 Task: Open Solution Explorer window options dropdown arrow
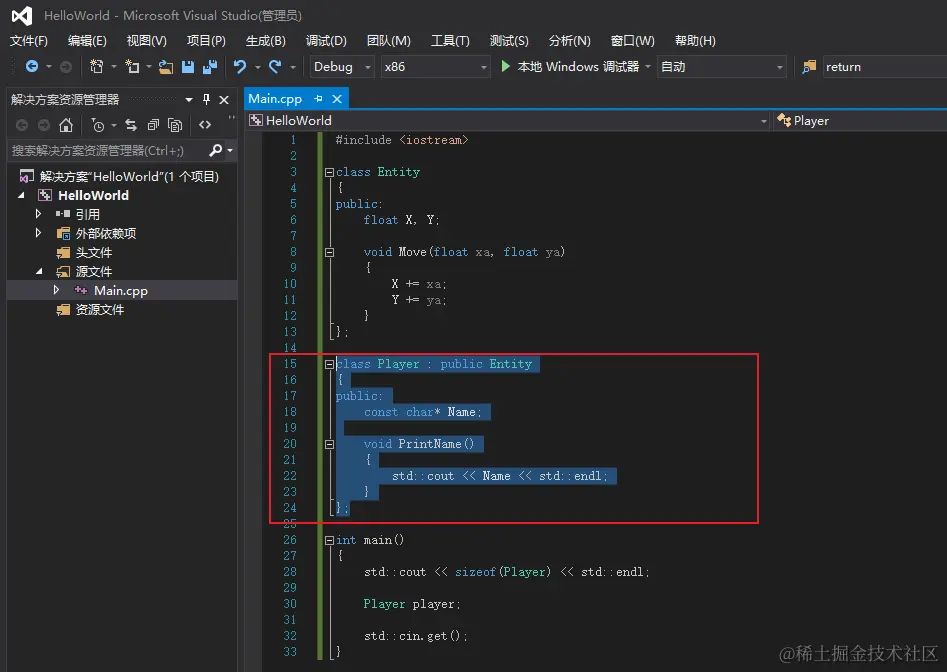[189, 100]
